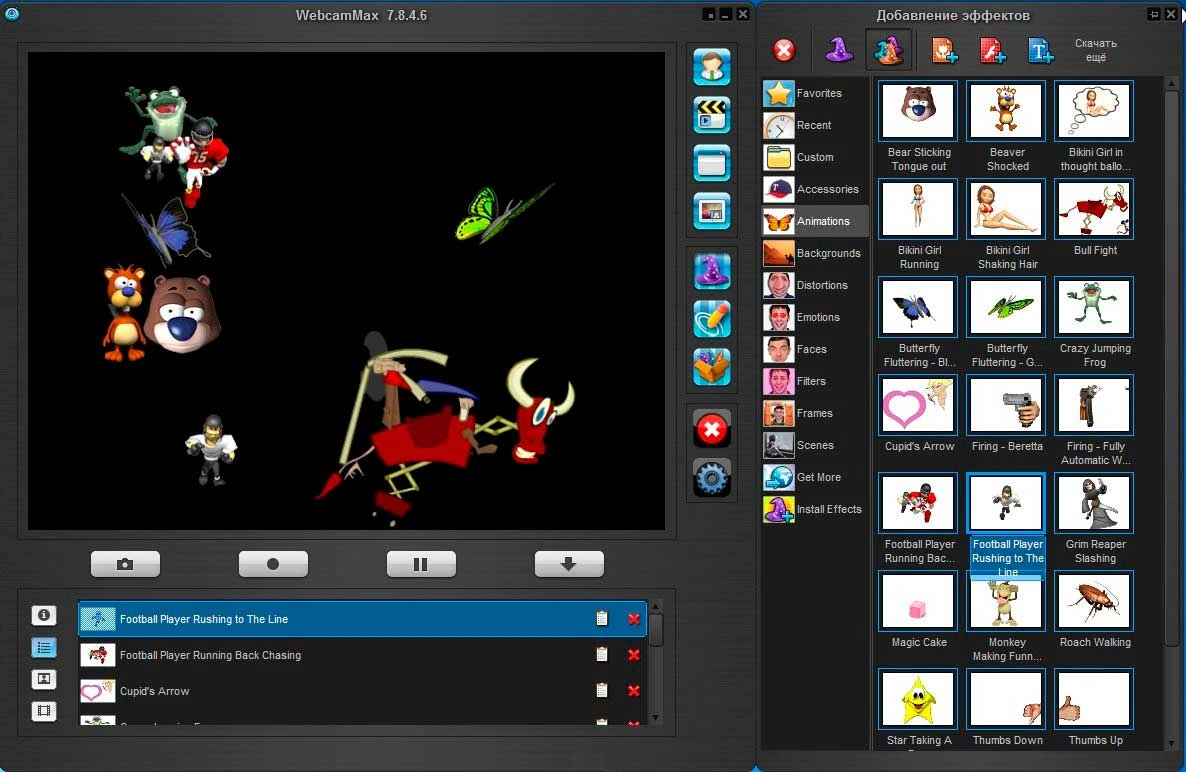This screenshot has width=1186, height=772.
Task: Open the Filters category
Action: 815,381
